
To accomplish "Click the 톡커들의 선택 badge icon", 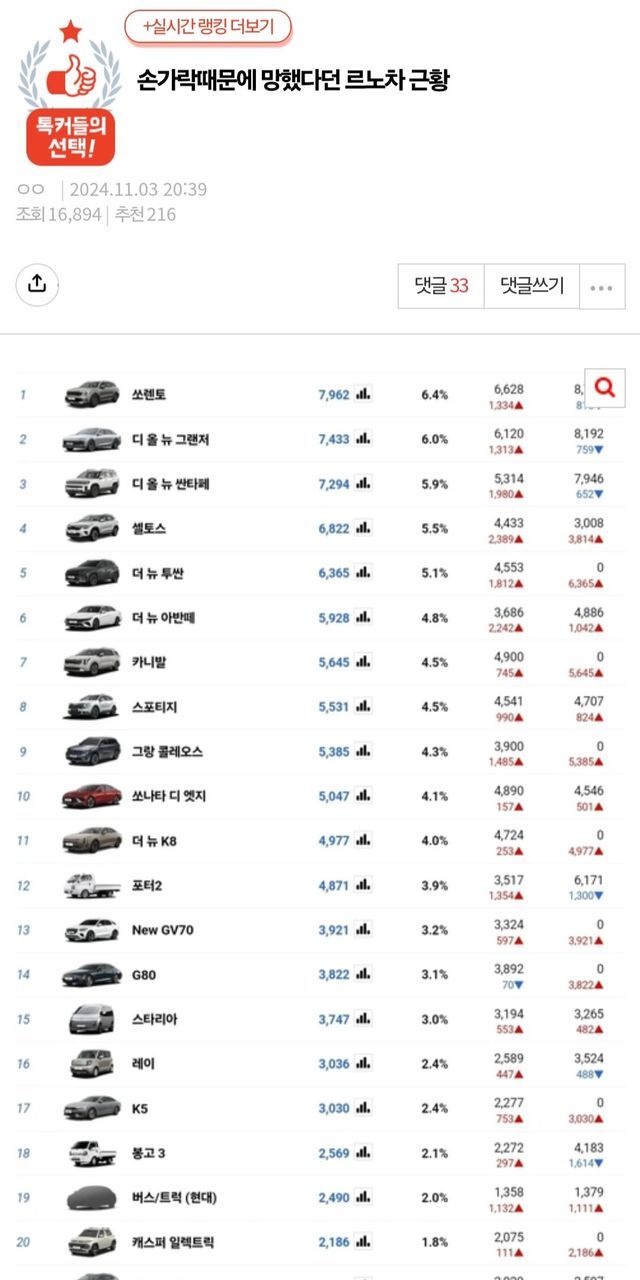I will pos(70,96).
